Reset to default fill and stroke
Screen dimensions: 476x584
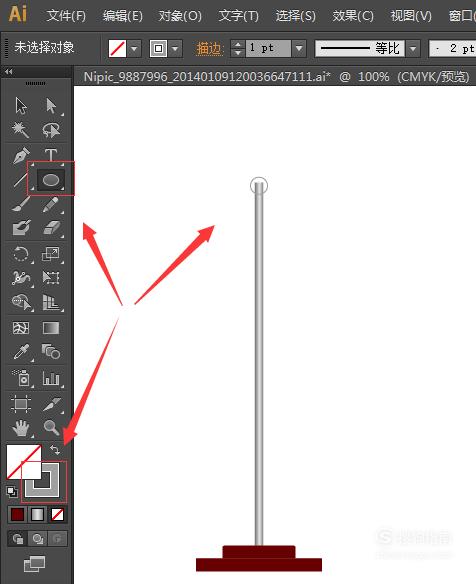[12, 492]
